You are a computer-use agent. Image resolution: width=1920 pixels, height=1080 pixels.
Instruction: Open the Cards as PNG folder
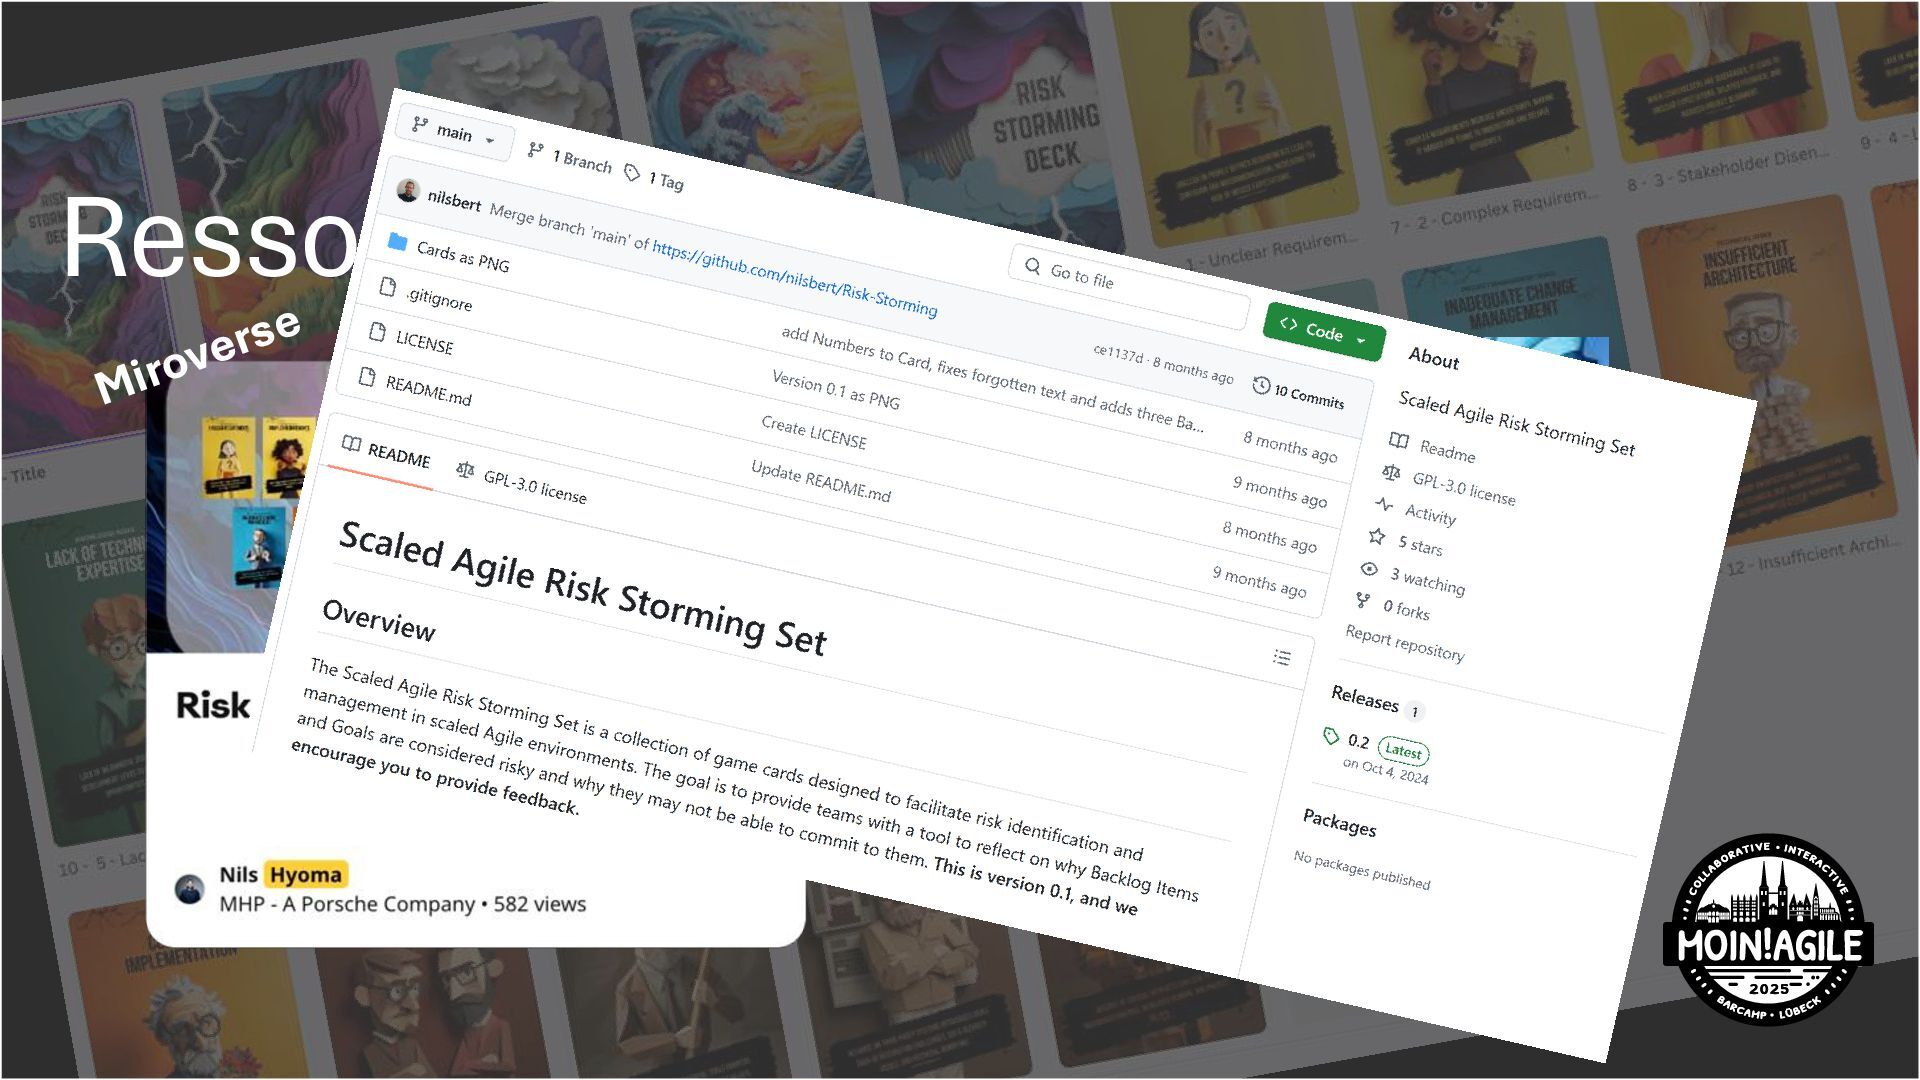tap(463, 256)
